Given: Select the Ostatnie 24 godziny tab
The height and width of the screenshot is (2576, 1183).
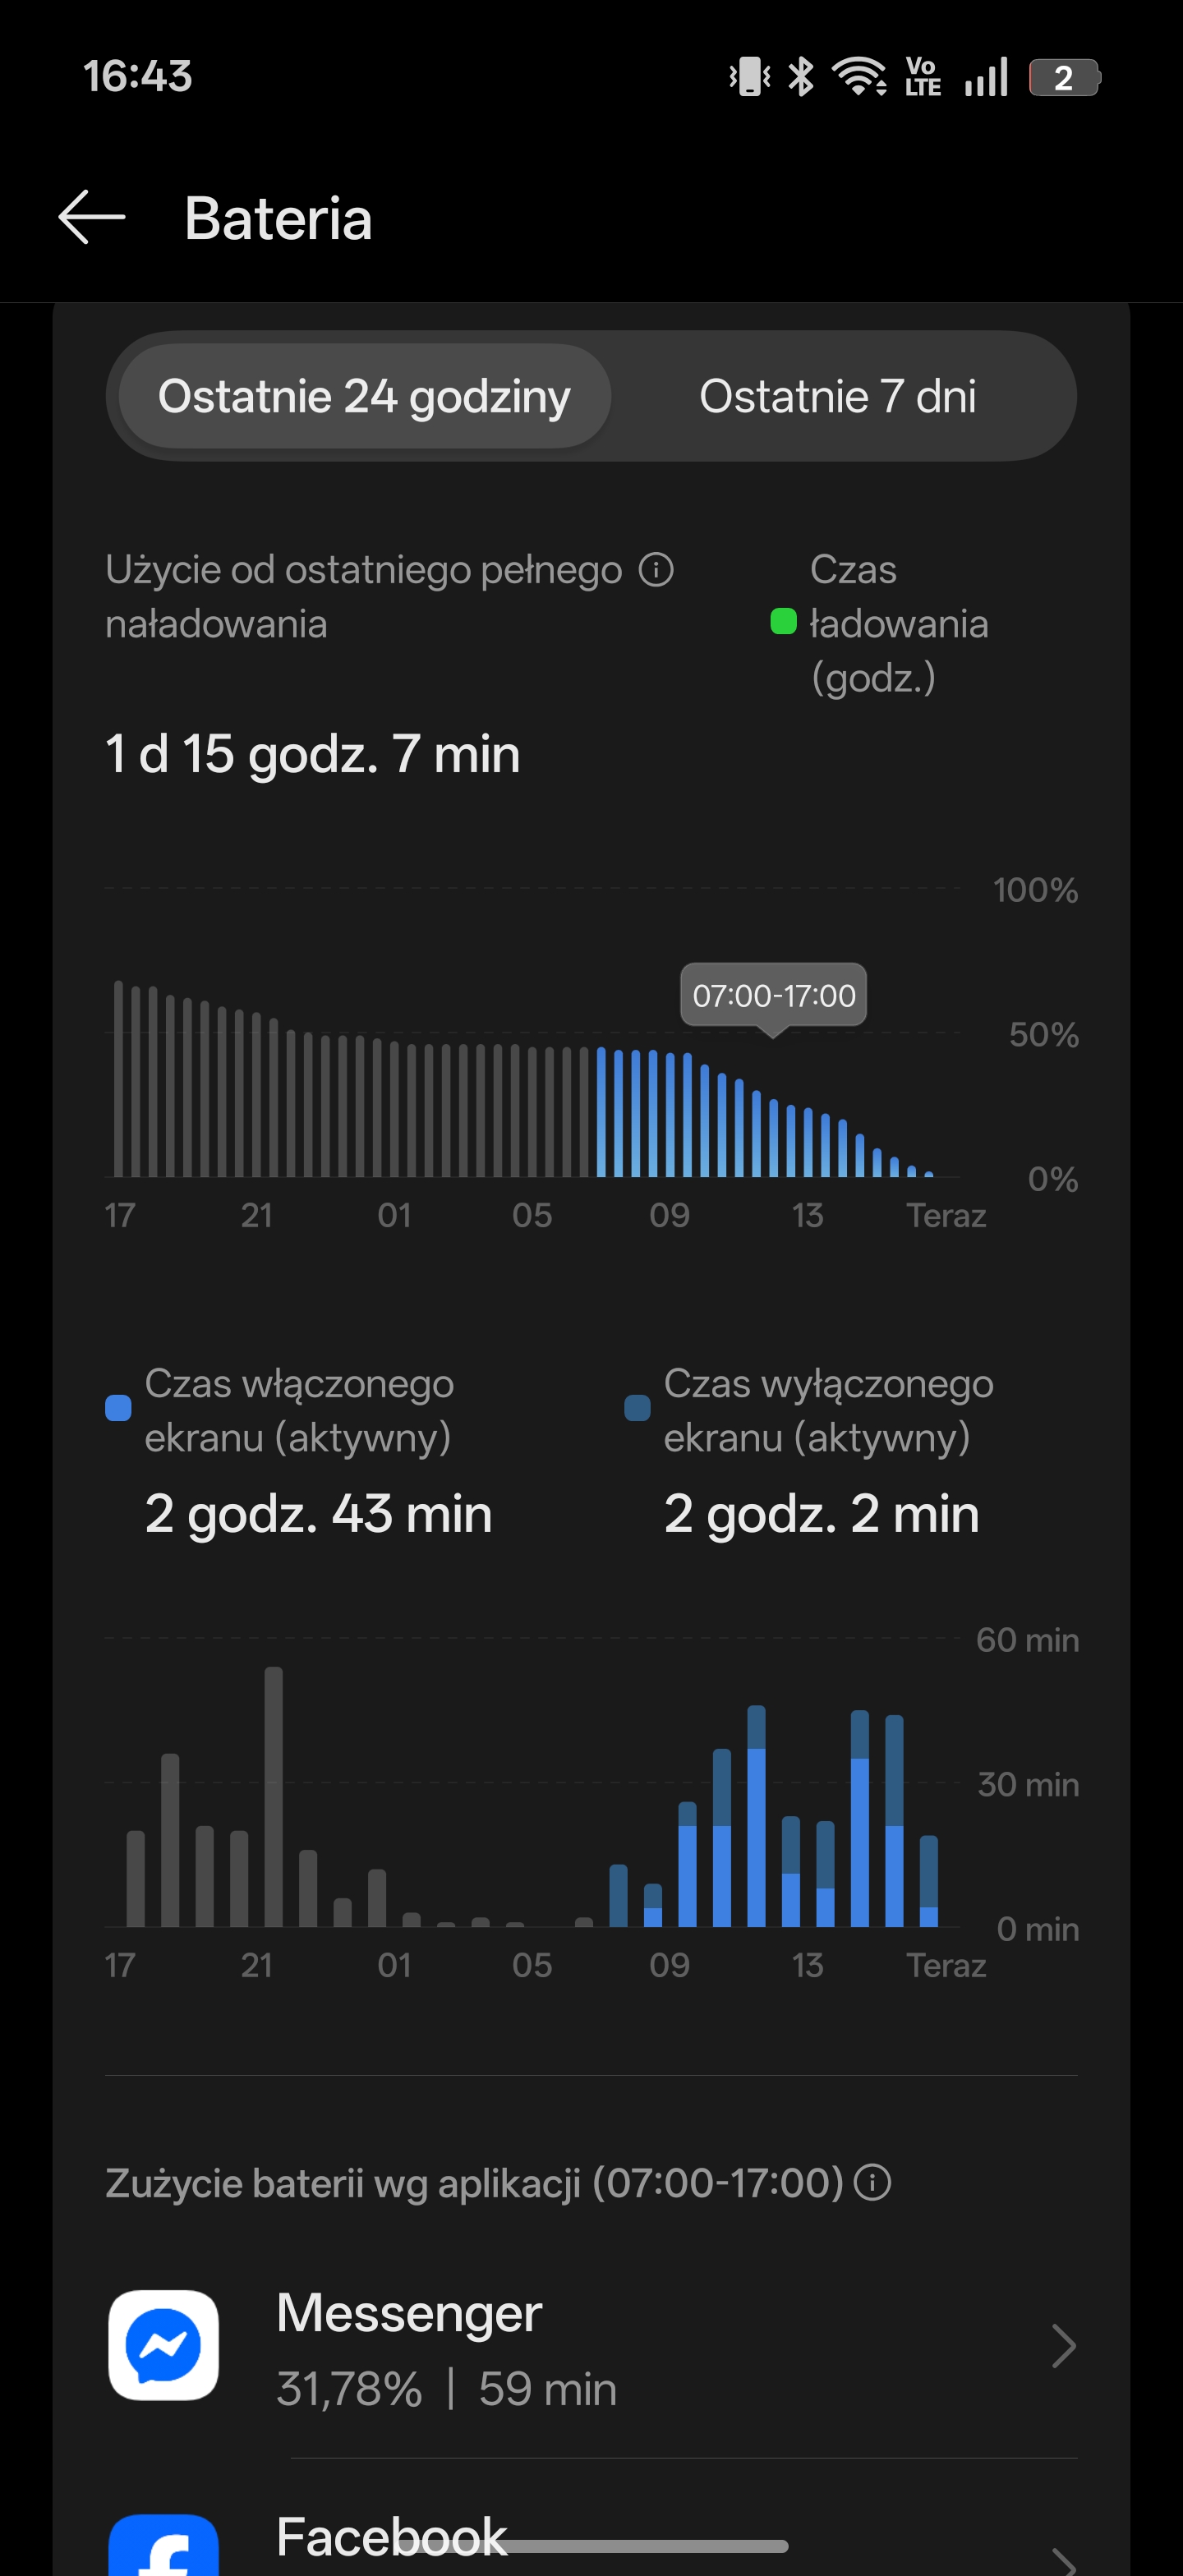Looking at the screenshot, I should 364,396.
